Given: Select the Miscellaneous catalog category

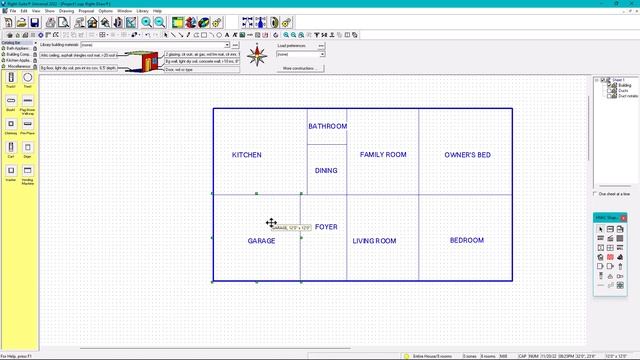Looking at the screenshot, I should click(x=19, y=66).
